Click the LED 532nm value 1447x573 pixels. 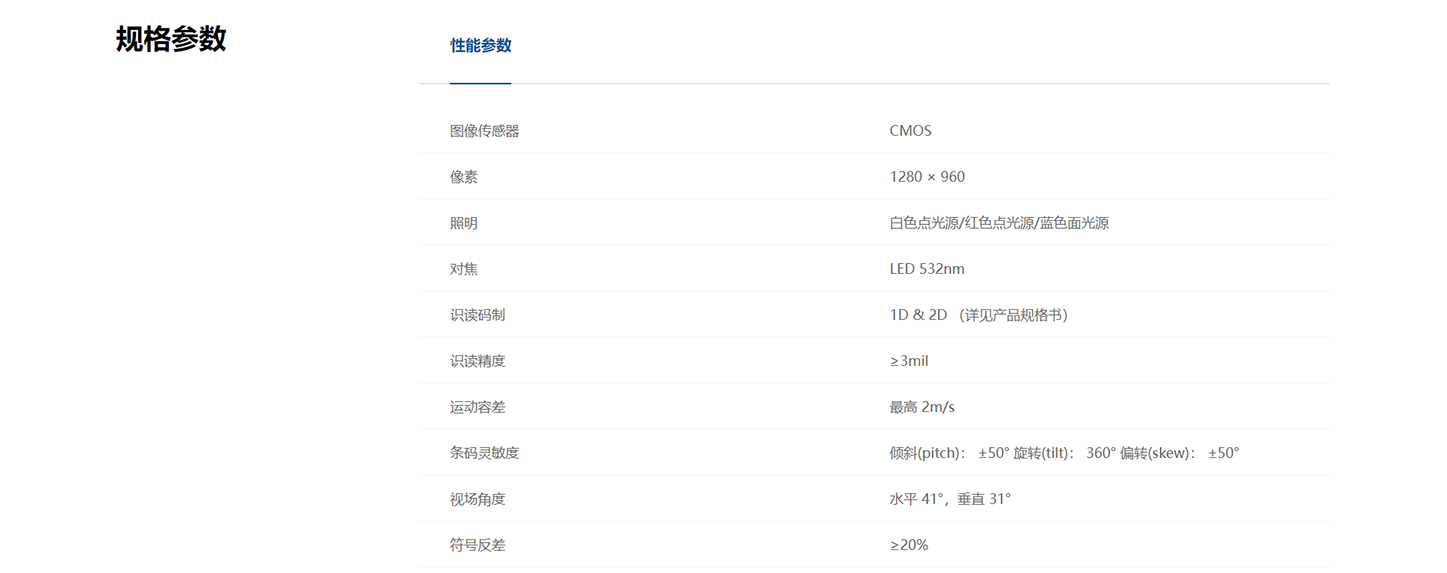pyautogui.click(x=927, y=269)
